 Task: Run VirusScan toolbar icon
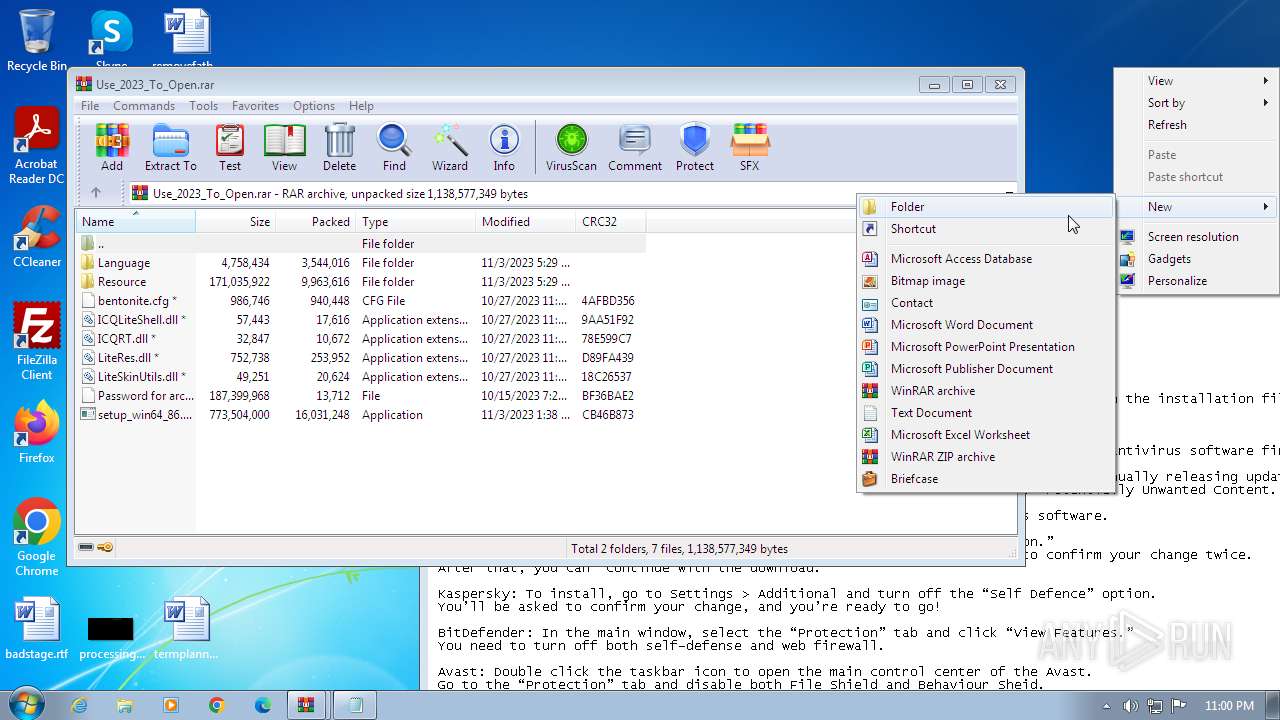571,147
